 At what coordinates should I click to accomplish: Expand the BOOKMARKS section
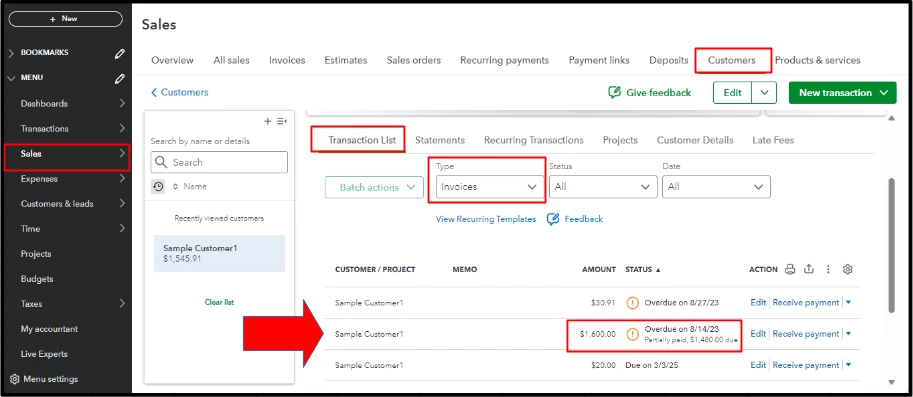(12, 53)
